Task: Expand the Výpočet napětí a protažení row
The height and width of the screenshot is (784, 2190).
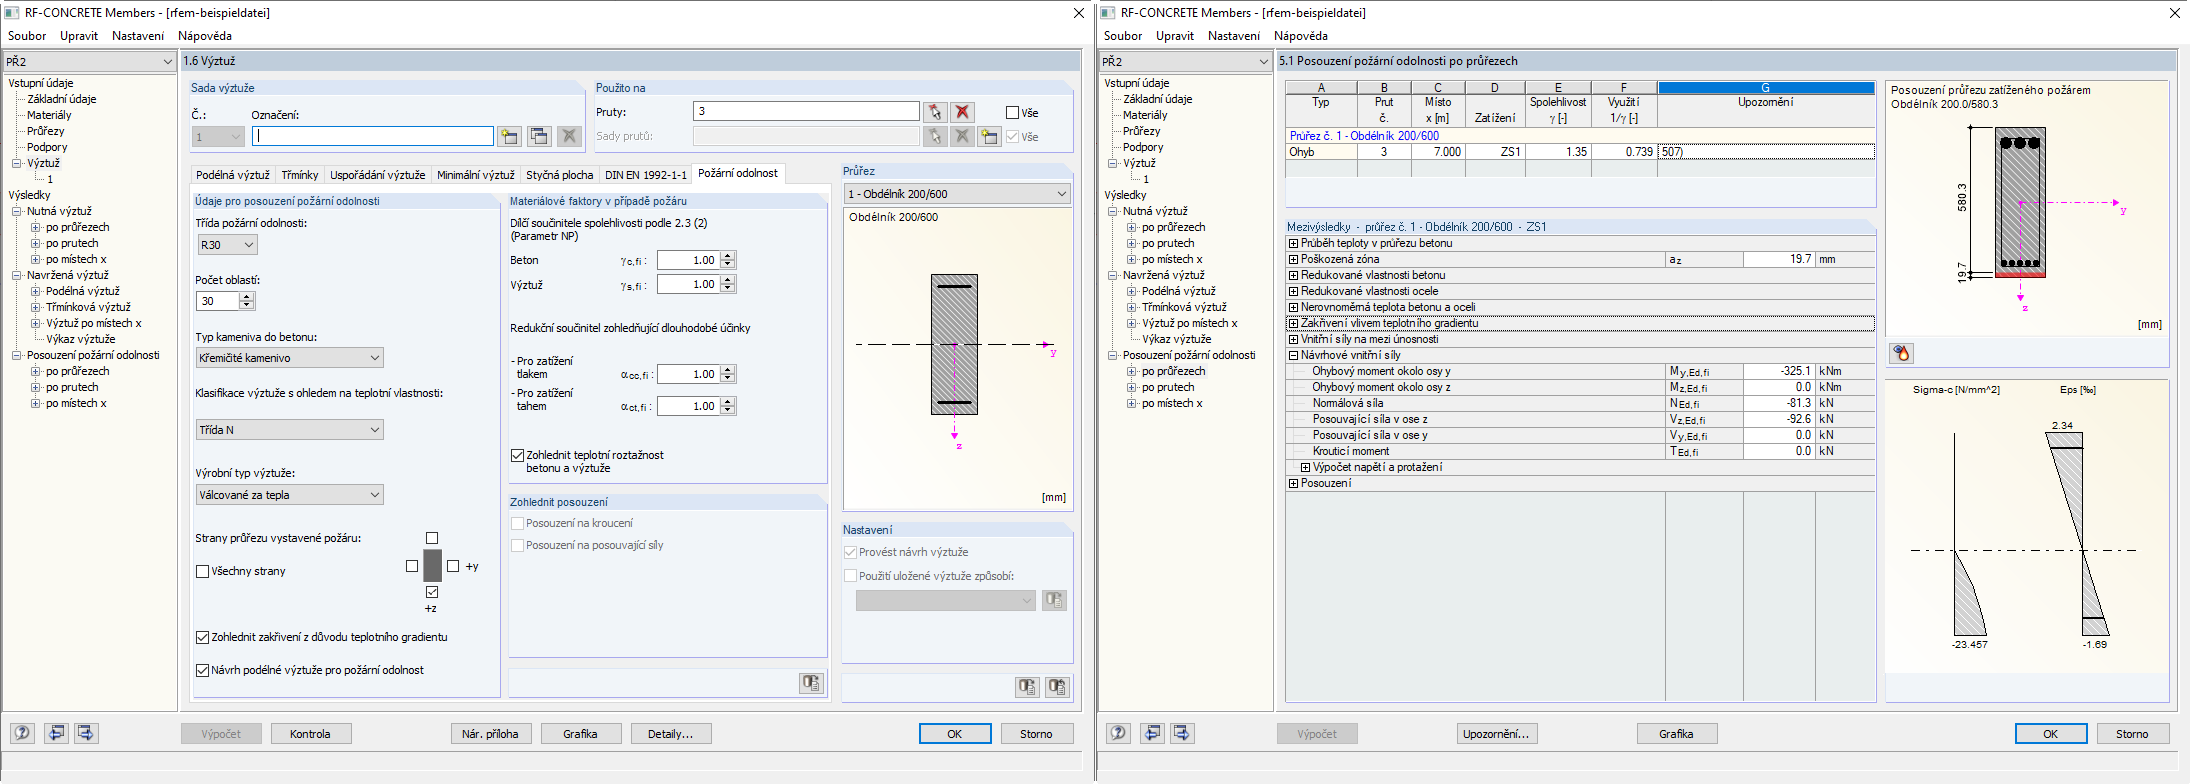Action: (x=1305, y=467)
